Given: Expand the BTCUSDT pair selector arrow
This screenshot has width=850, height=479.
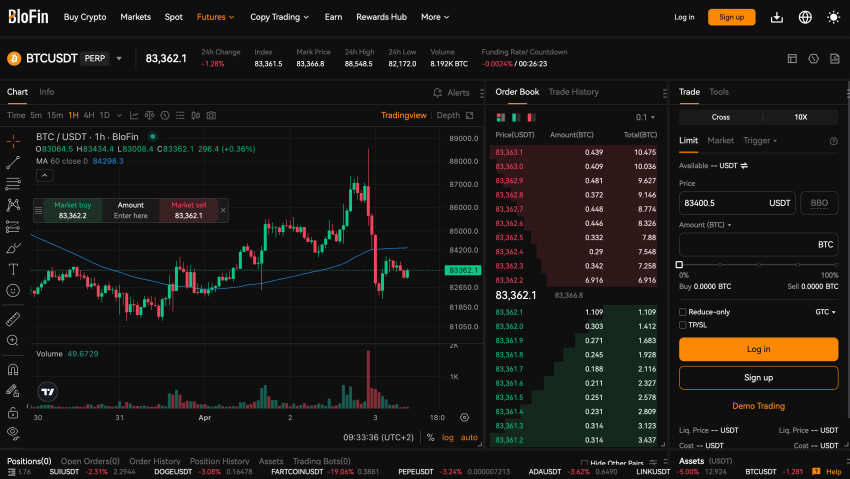Looking at the screenshot, I should click(x=119, y=59).
